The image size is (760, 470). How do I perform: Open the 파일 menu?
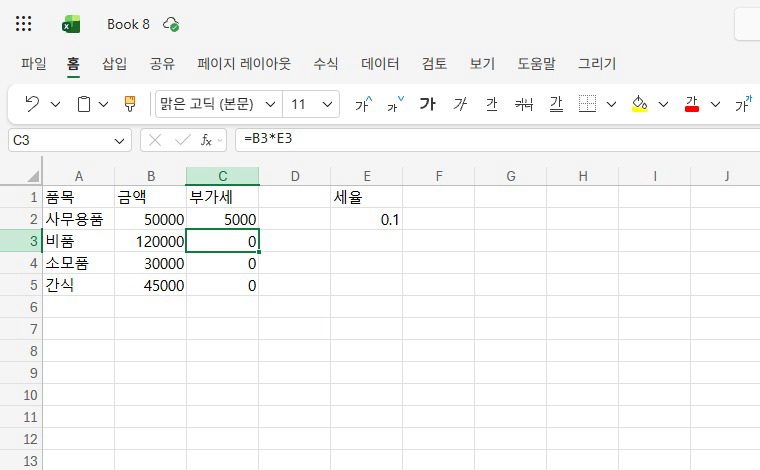tap(33, 63)
